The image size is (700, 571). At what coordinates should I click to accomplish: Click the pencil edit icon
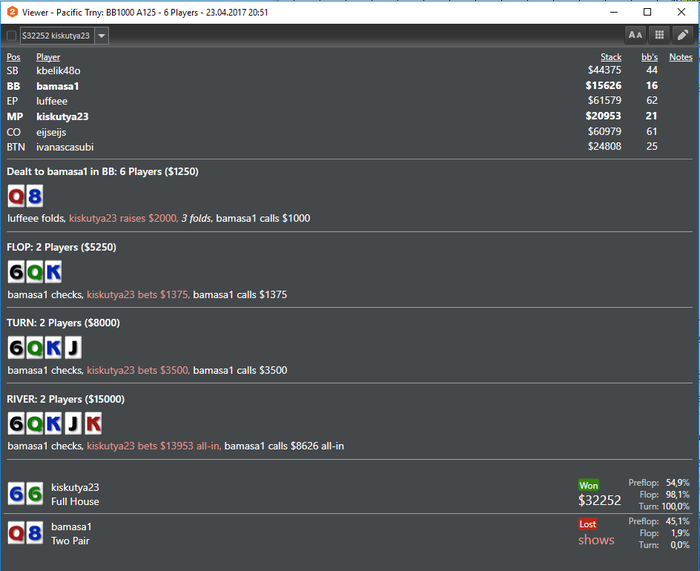click(683, 35)
